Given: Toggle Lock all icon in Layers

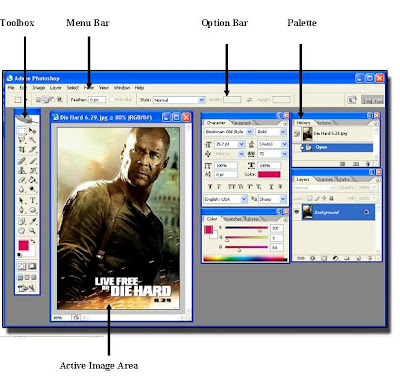Looking at the screenshot, I should 331,198.
